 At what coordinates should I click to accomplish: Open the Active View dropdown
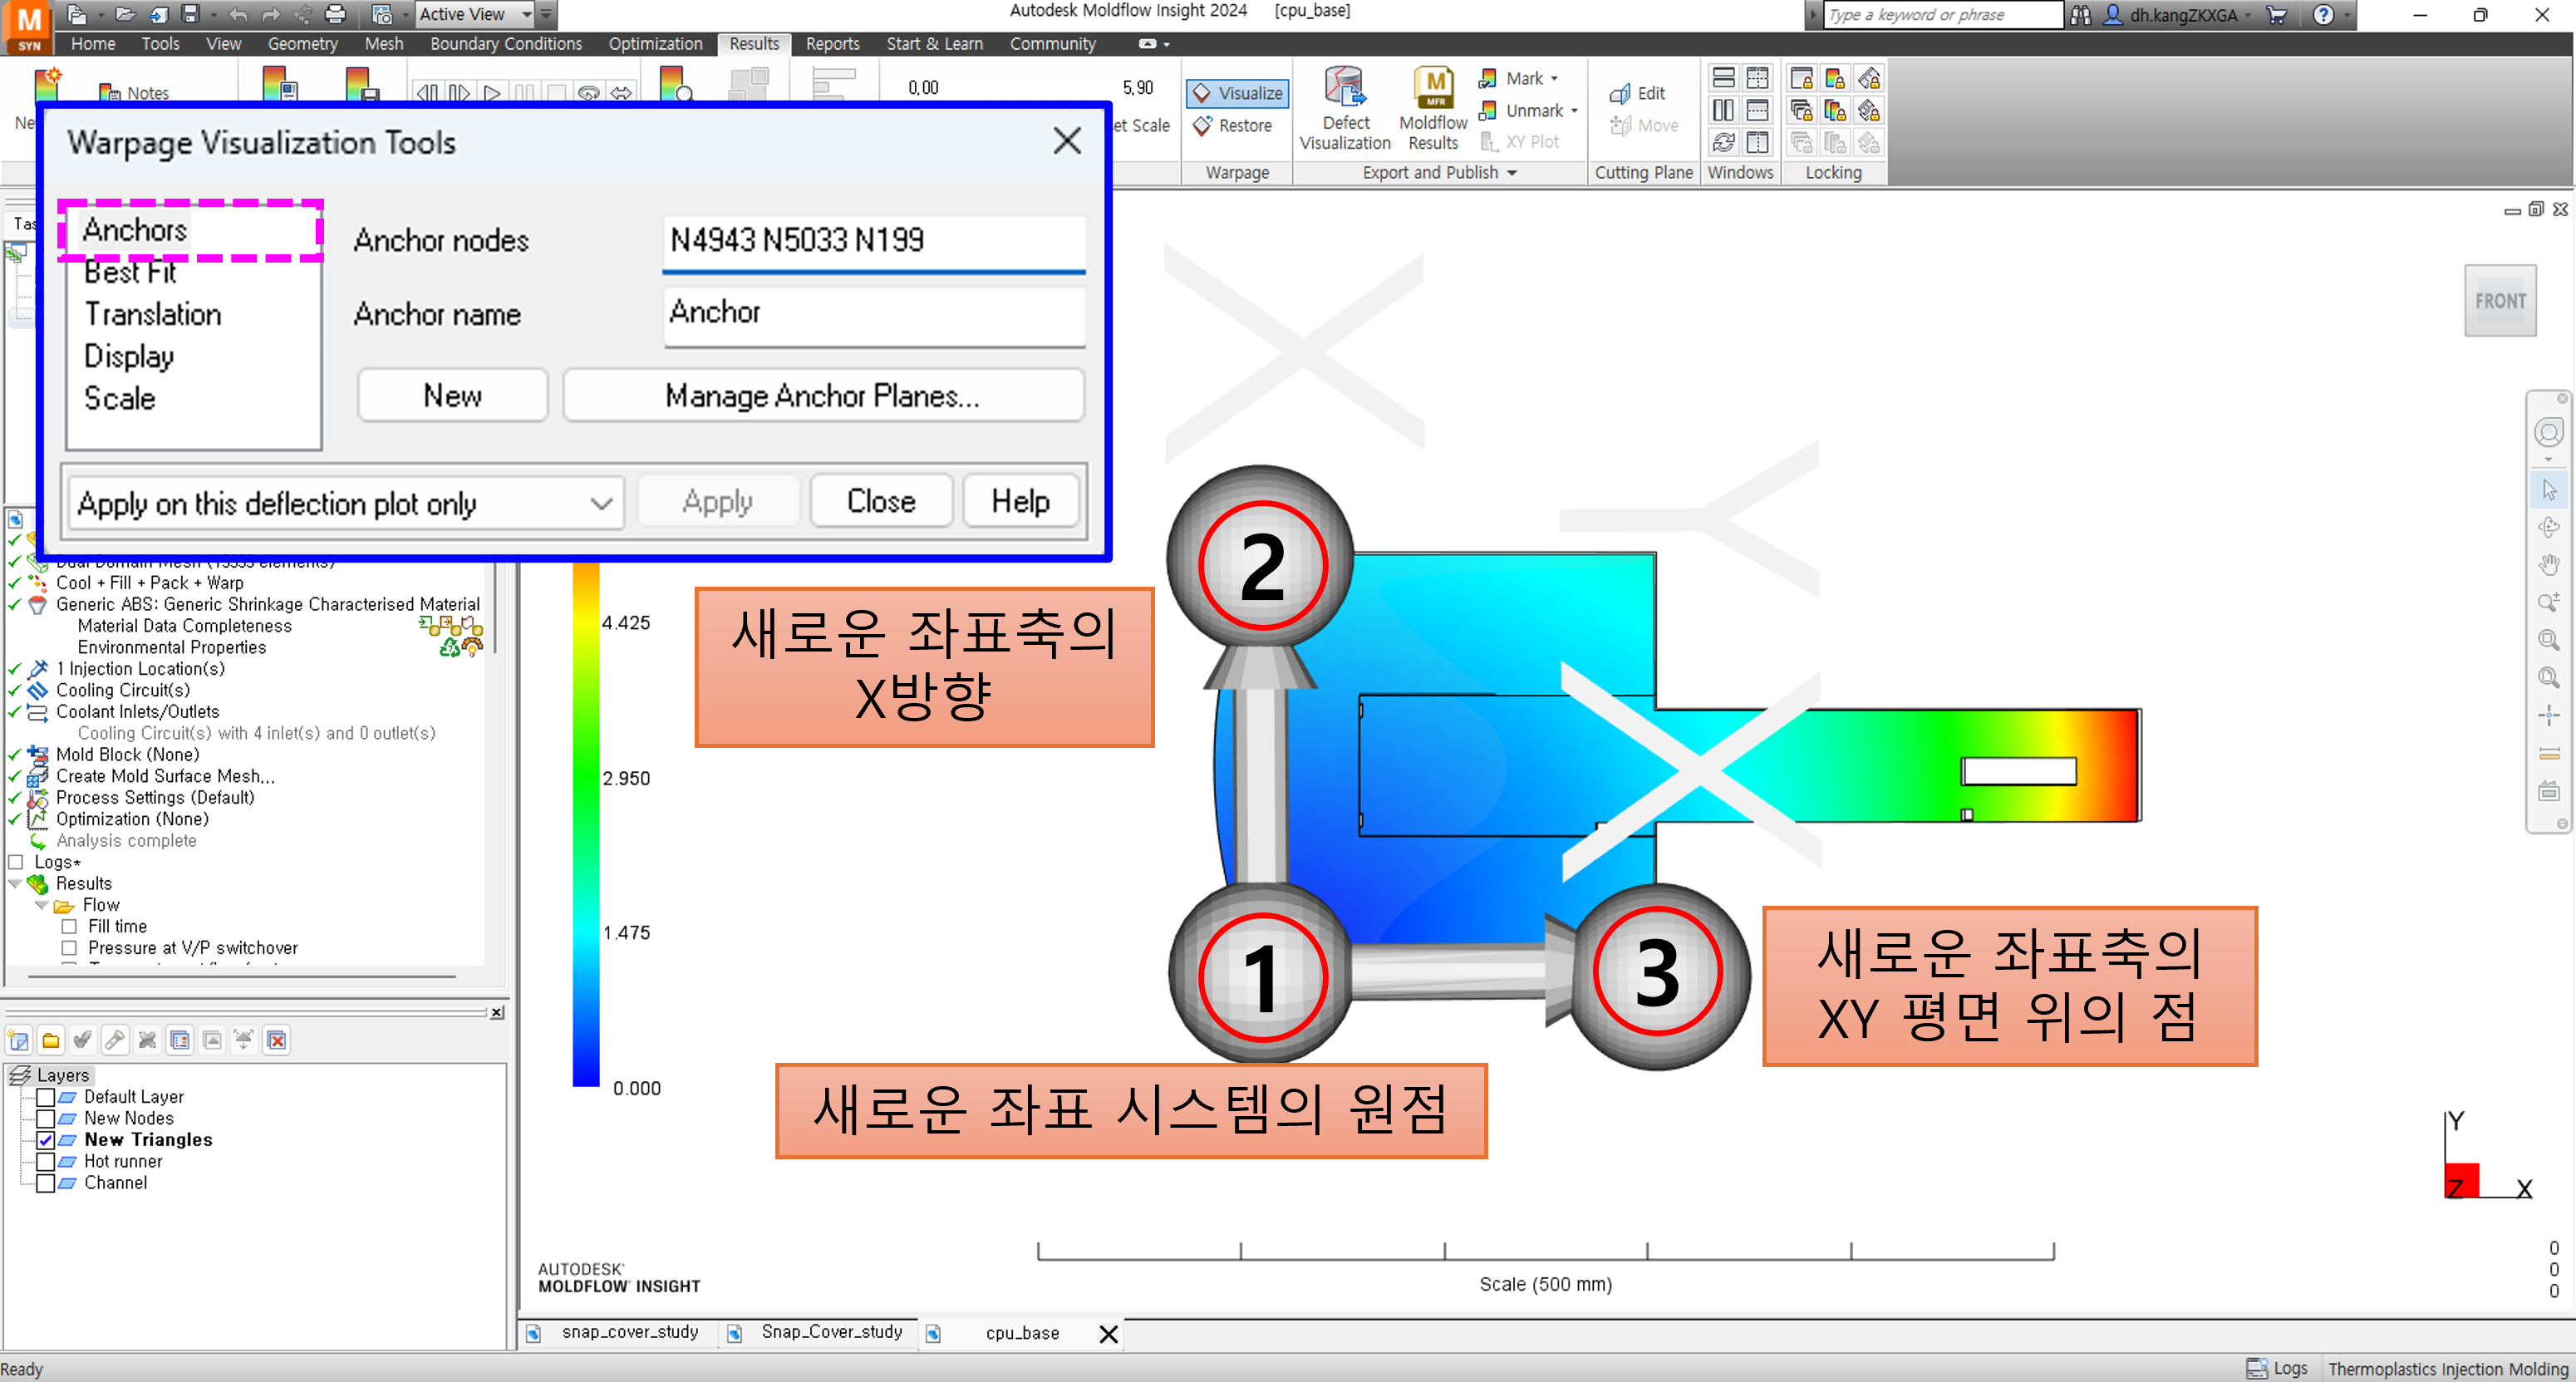pos(475,14)
